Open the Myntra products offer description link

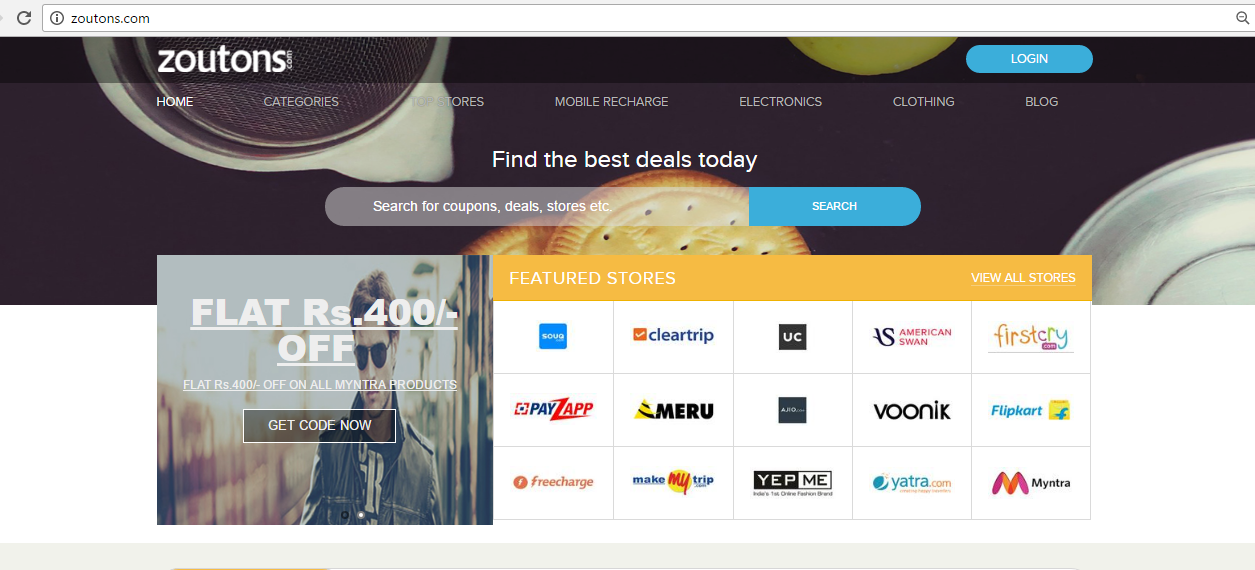pos(320,384)
